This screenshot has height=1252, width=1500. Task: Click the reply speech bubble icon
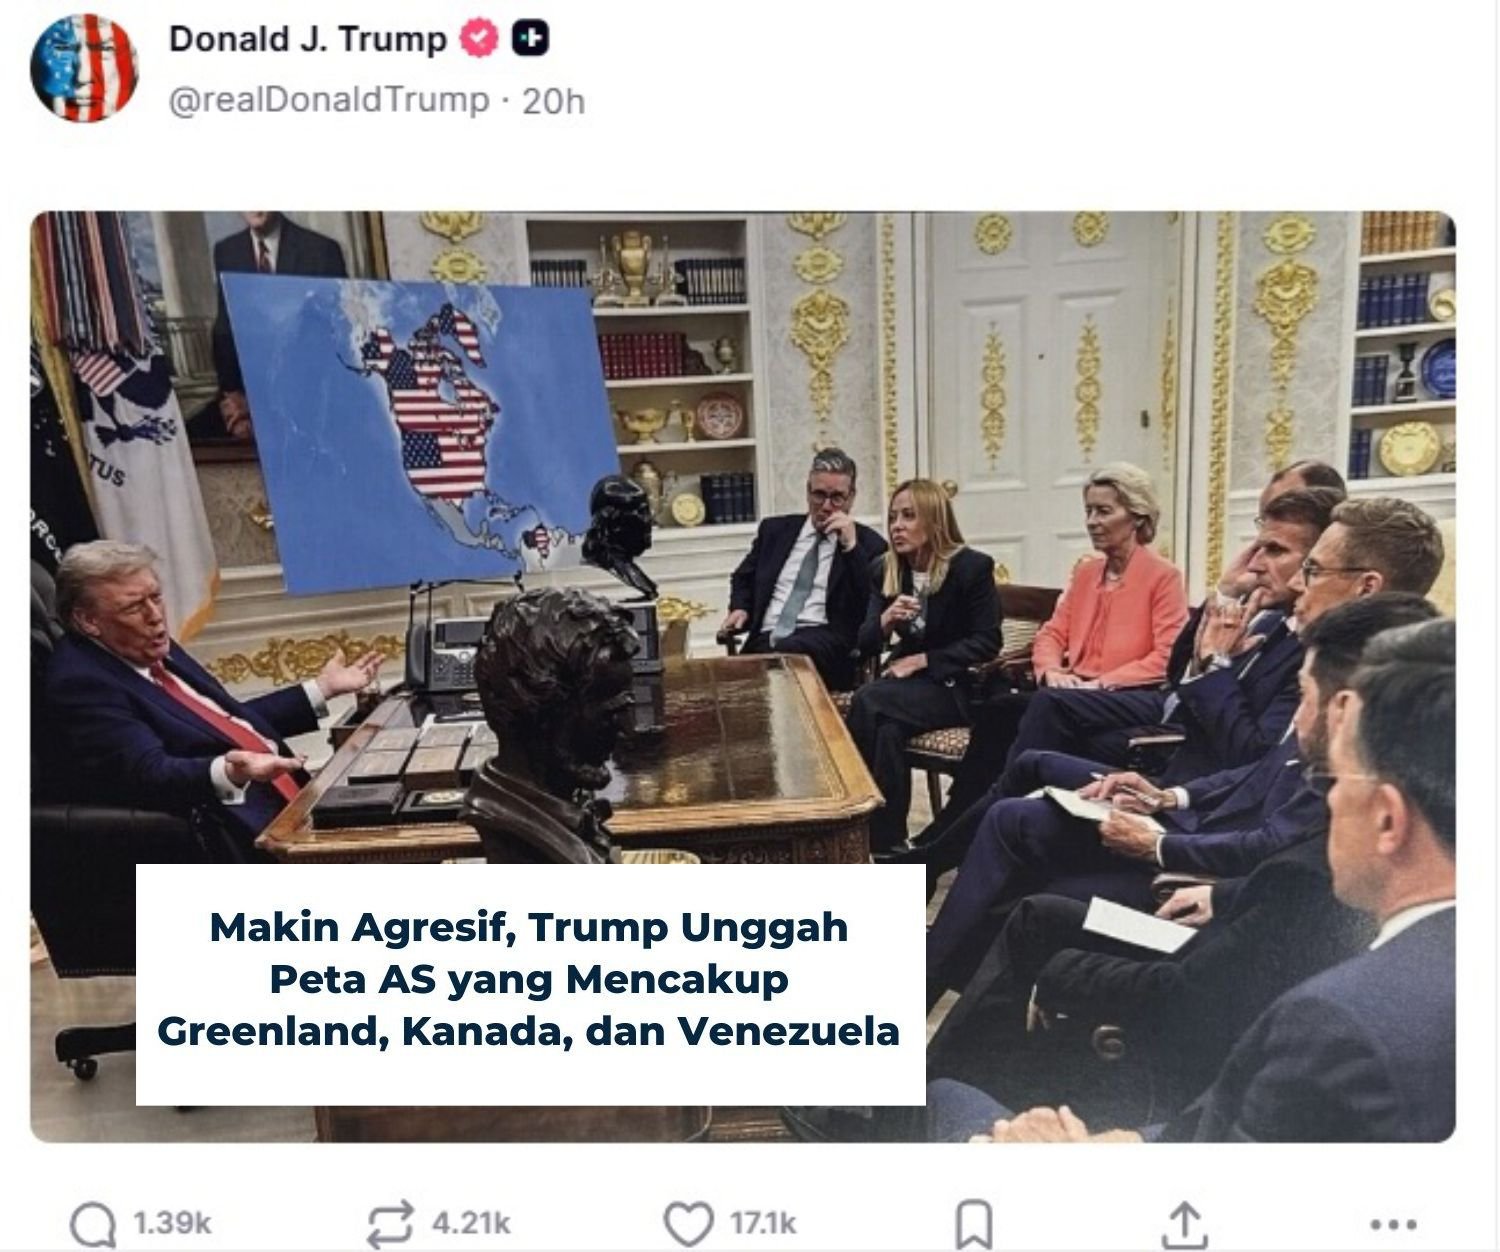(x=92, y=1224)
